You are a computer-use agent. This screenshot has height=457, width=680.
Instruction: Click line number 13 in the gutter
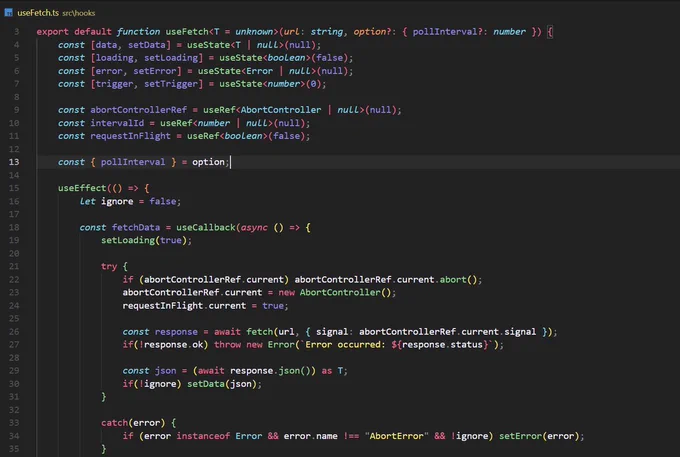click(x=14, y=162)
